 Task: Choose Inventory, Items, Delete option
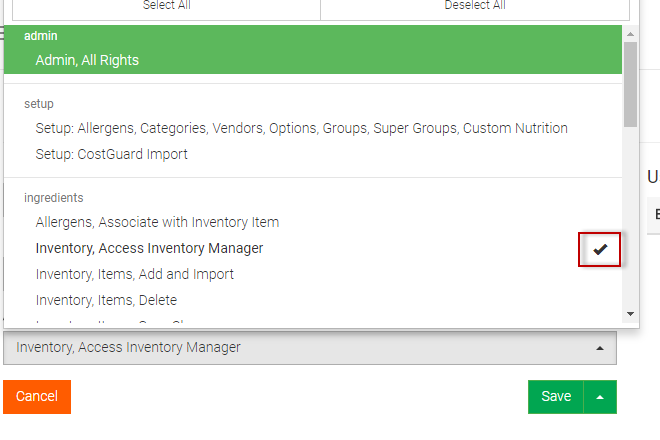(x=106, y=300)
